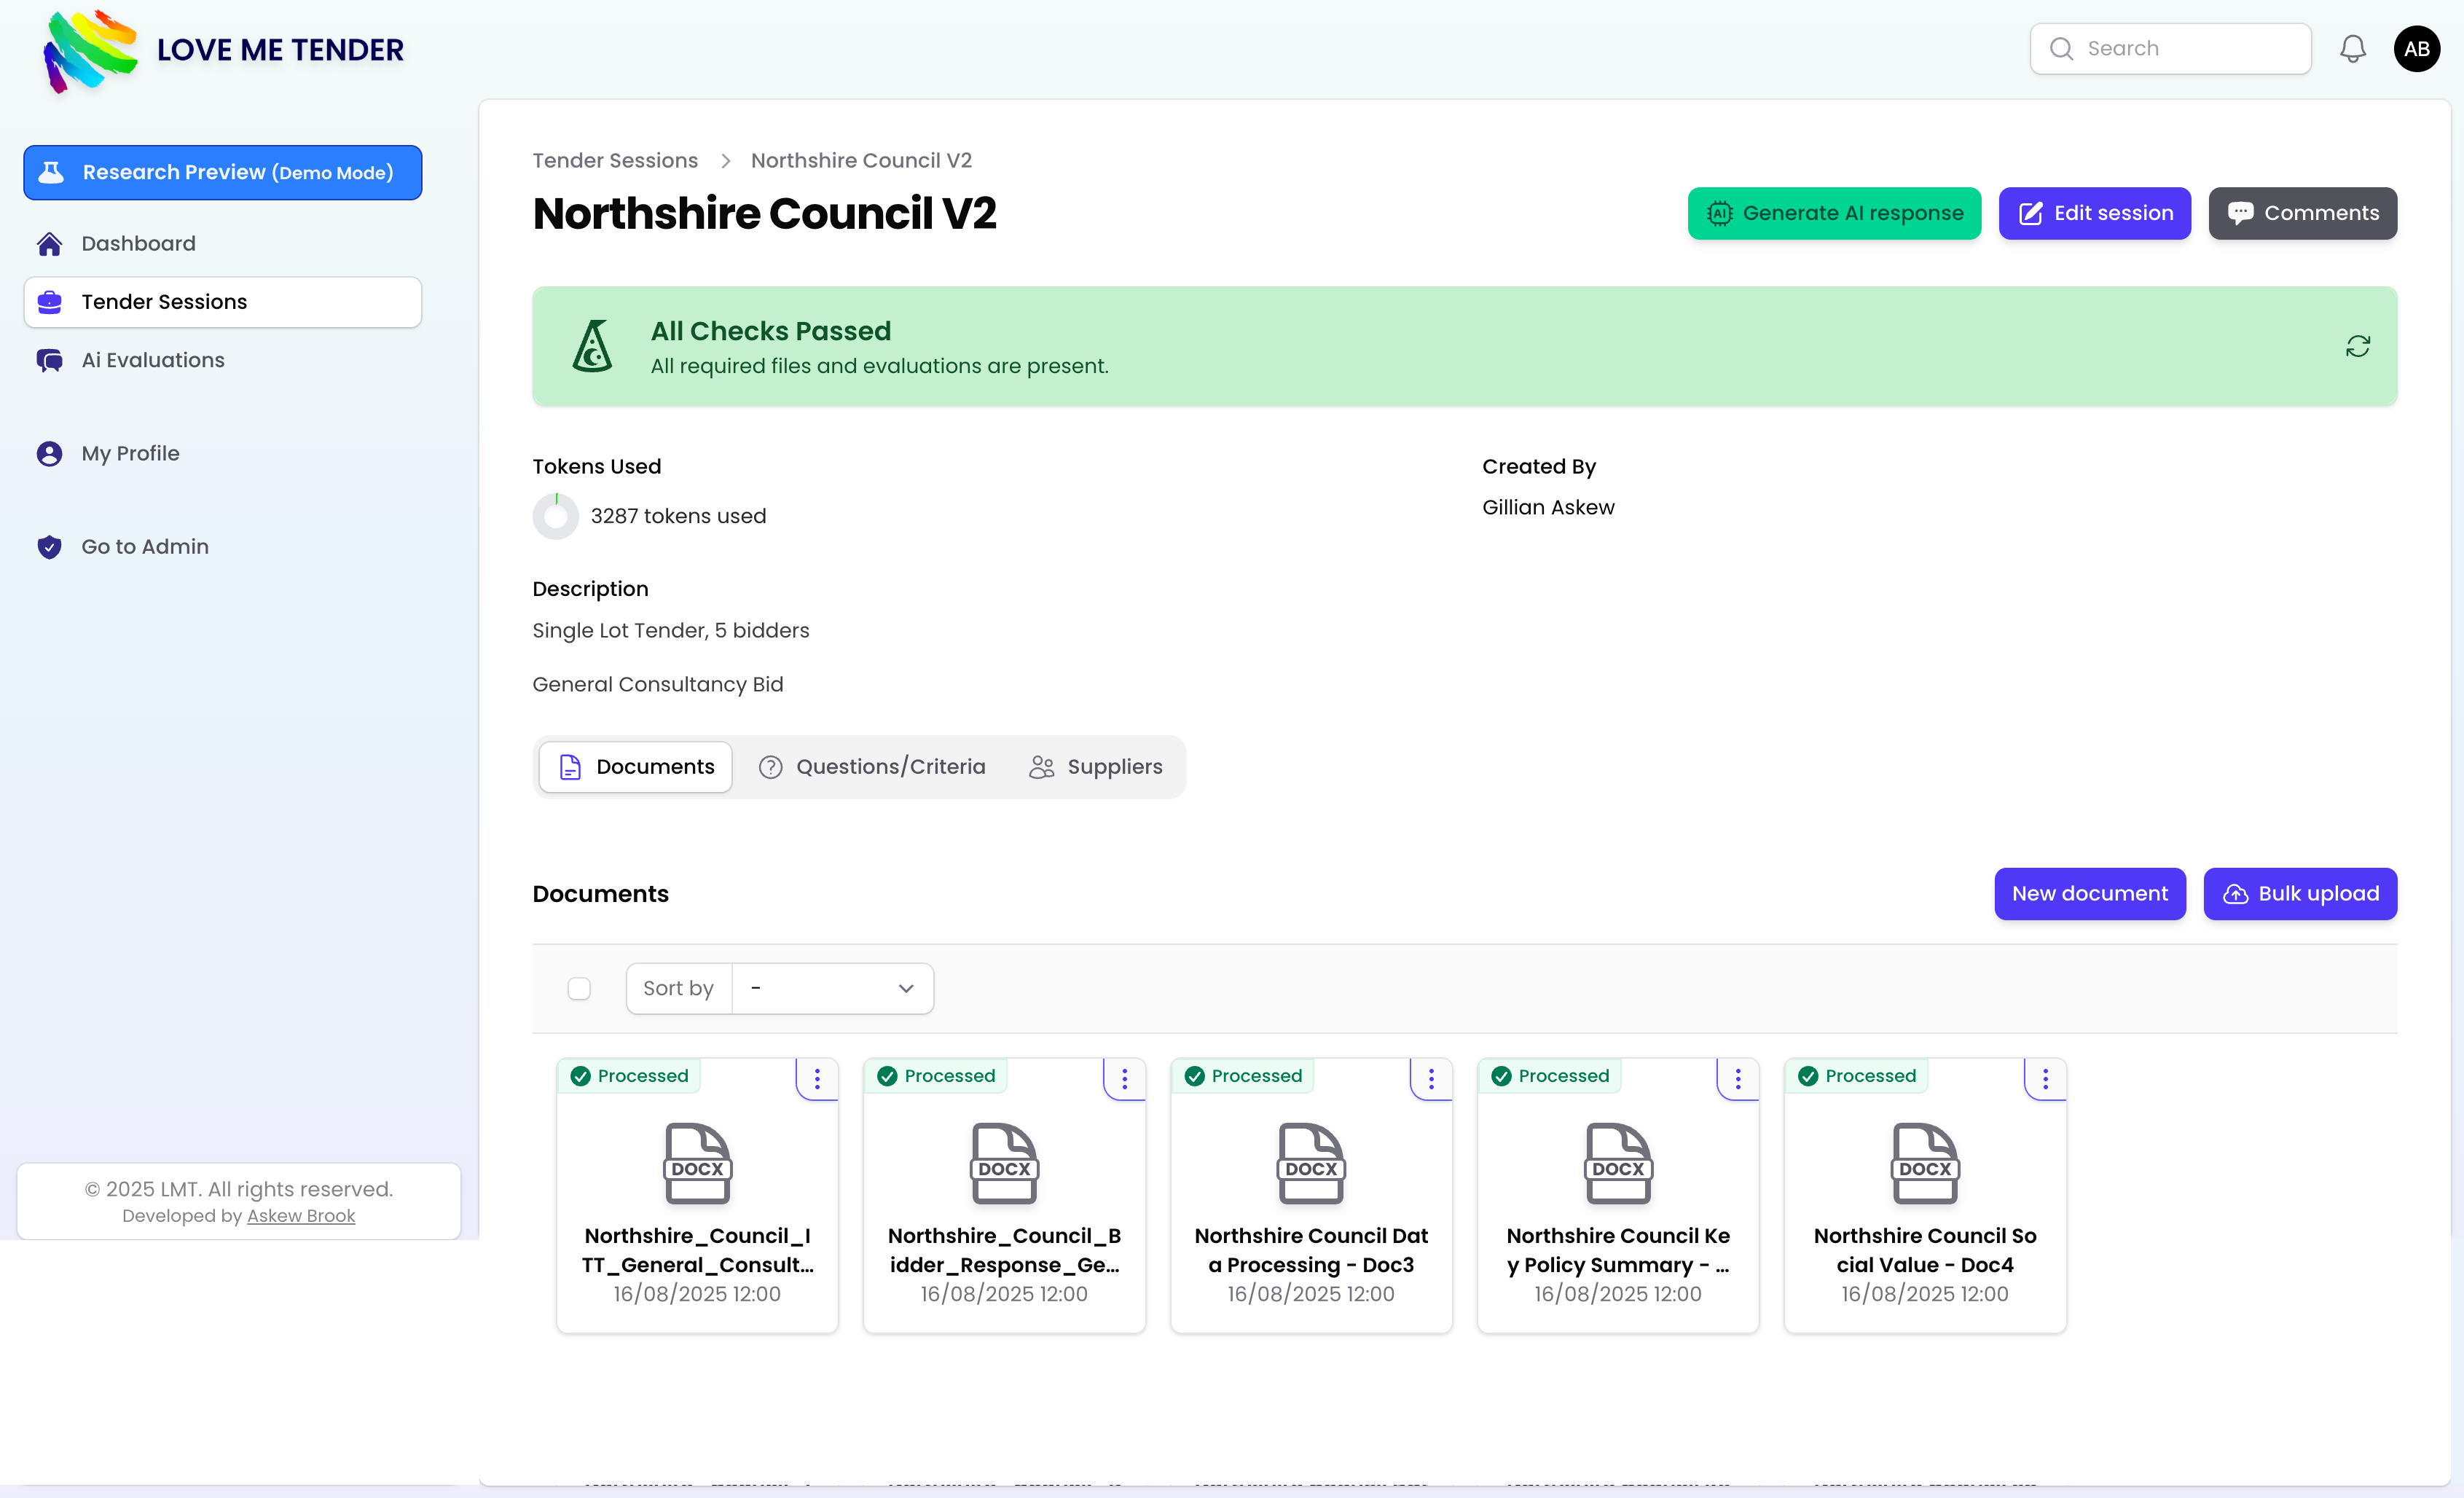Tick the select-all documents checkbox
Viewport: 2464px width, 1498px height.
[x=579, y=988]
